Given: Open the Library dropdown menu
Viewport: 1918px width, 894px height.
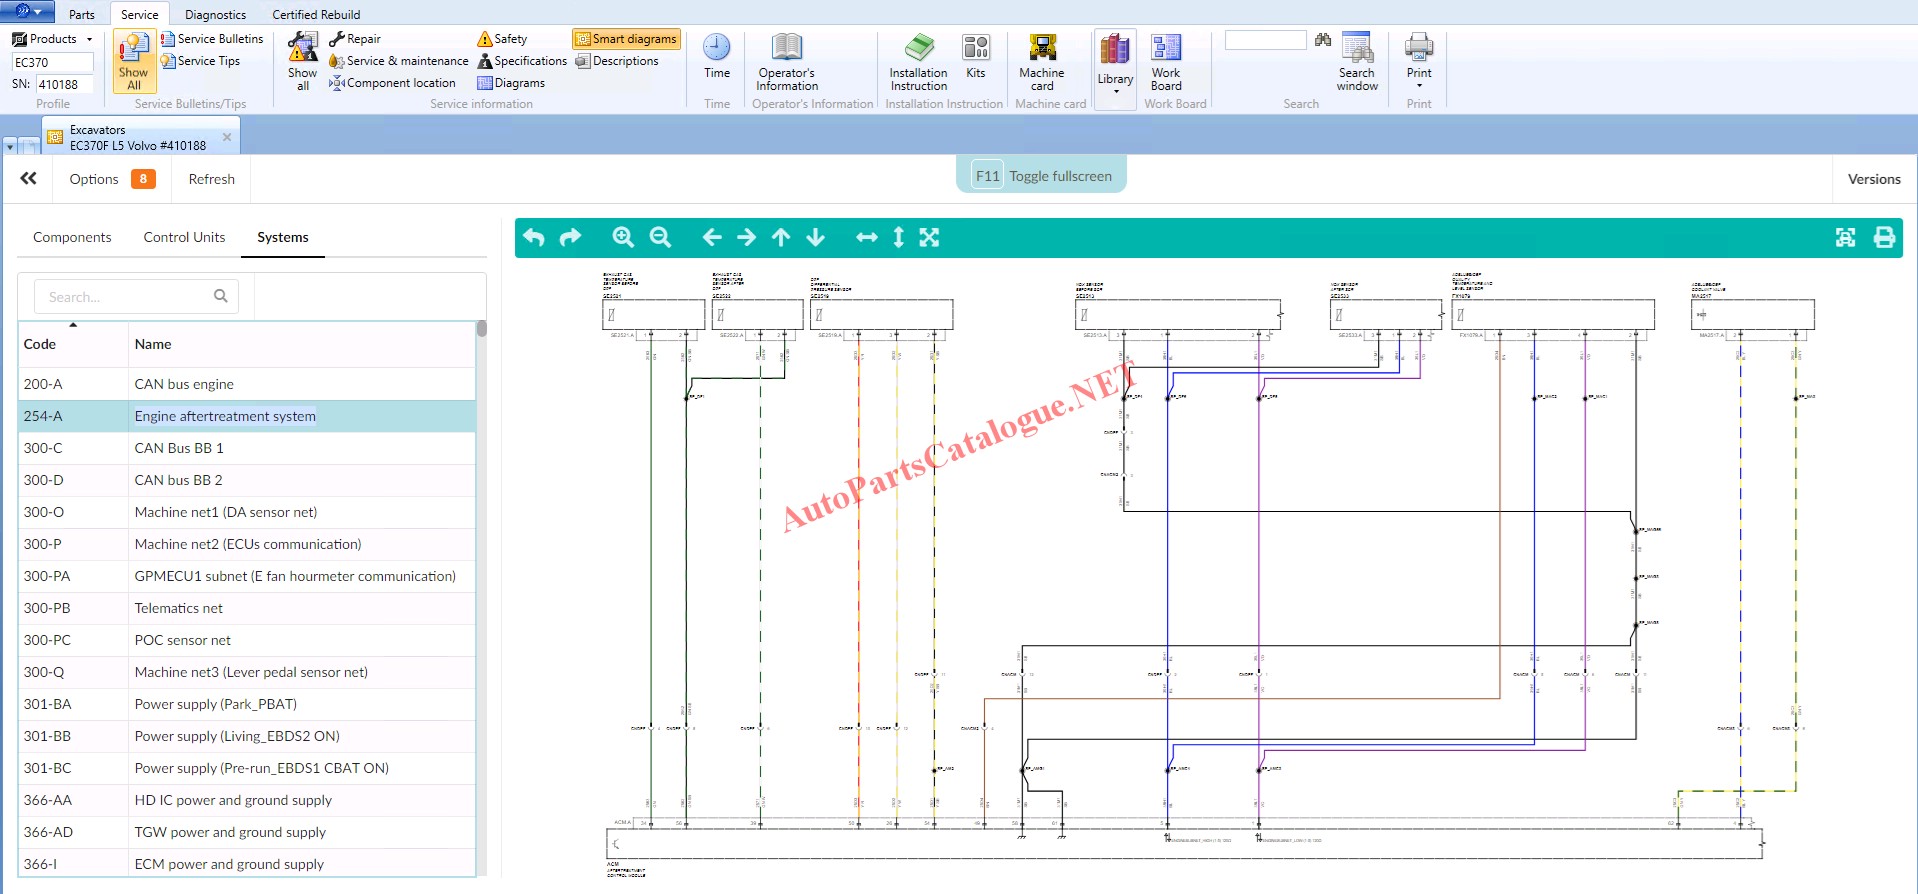Looking at the screenshot, I should click(x=1115, y=66).
